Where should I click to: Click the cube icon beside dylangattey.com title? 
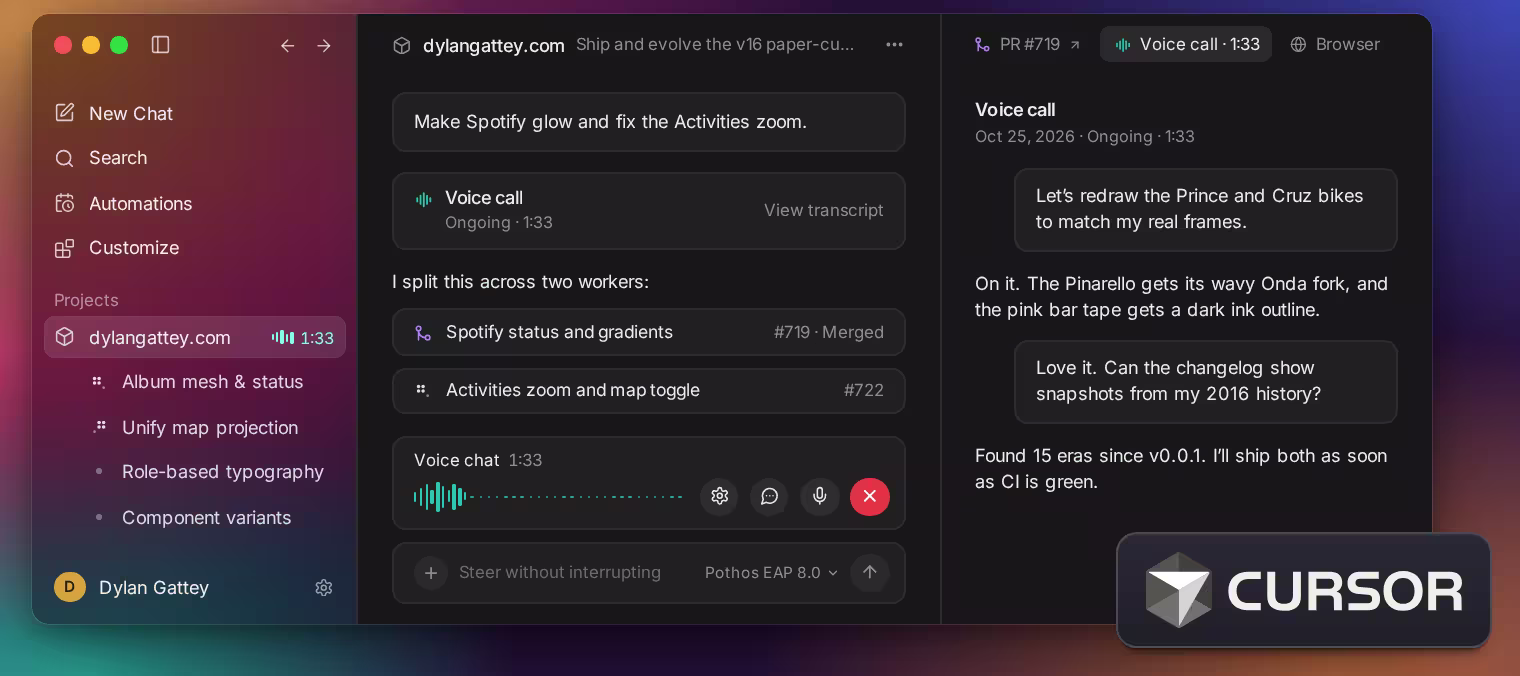pos(402,45)
